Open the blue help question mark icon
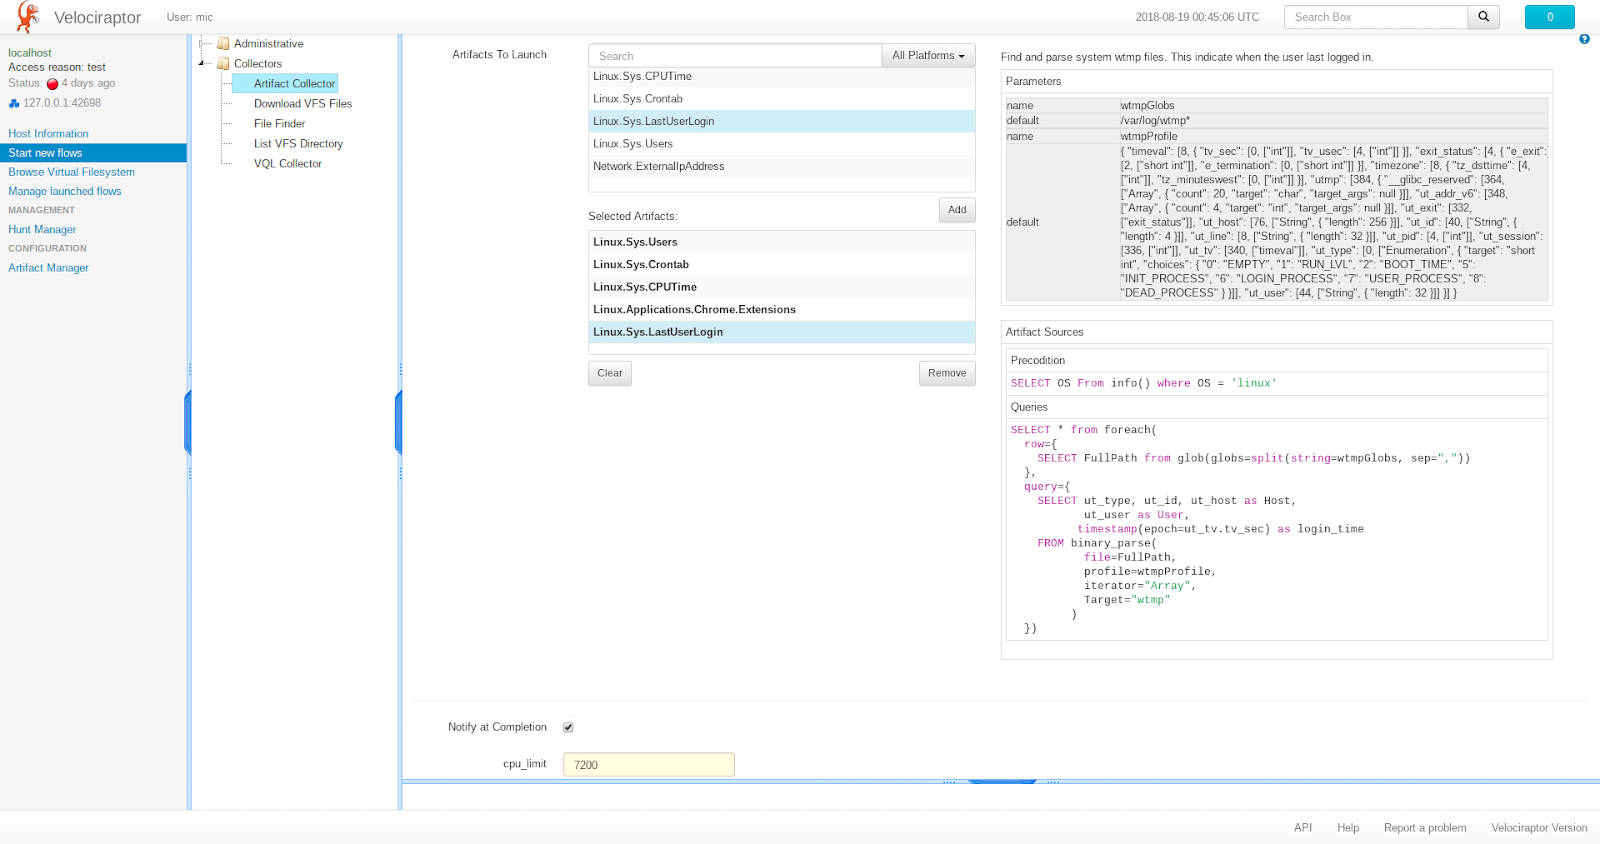This screenshot has width=1600, height=844. [1584, 39]
